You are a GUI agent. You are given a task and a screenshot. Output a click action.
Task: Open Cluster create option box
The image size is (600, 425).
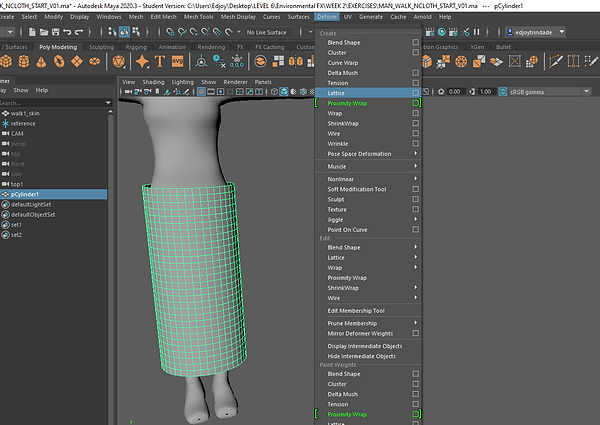coord(416,52)
